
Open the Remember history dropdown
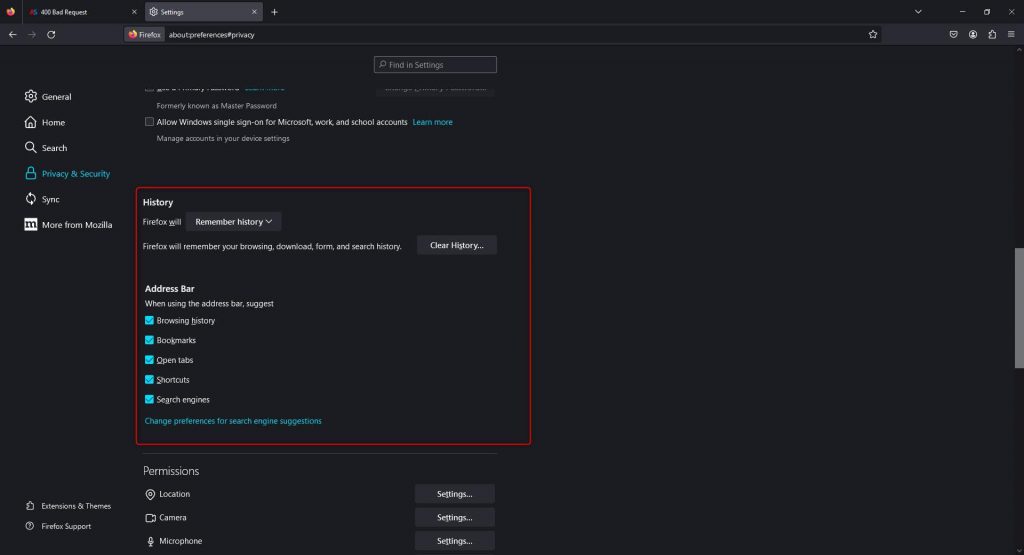point(234,222)
